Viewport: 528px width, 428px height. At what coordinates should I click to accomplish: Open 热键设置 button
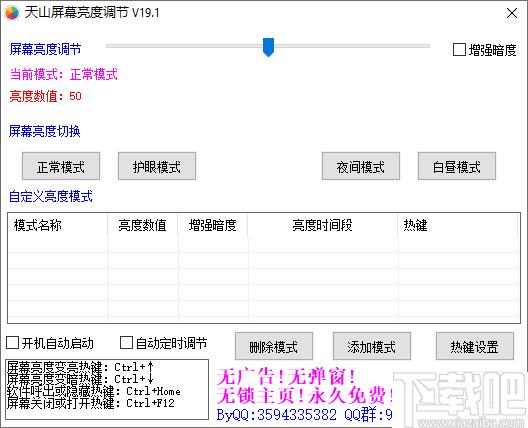[475, 347]
